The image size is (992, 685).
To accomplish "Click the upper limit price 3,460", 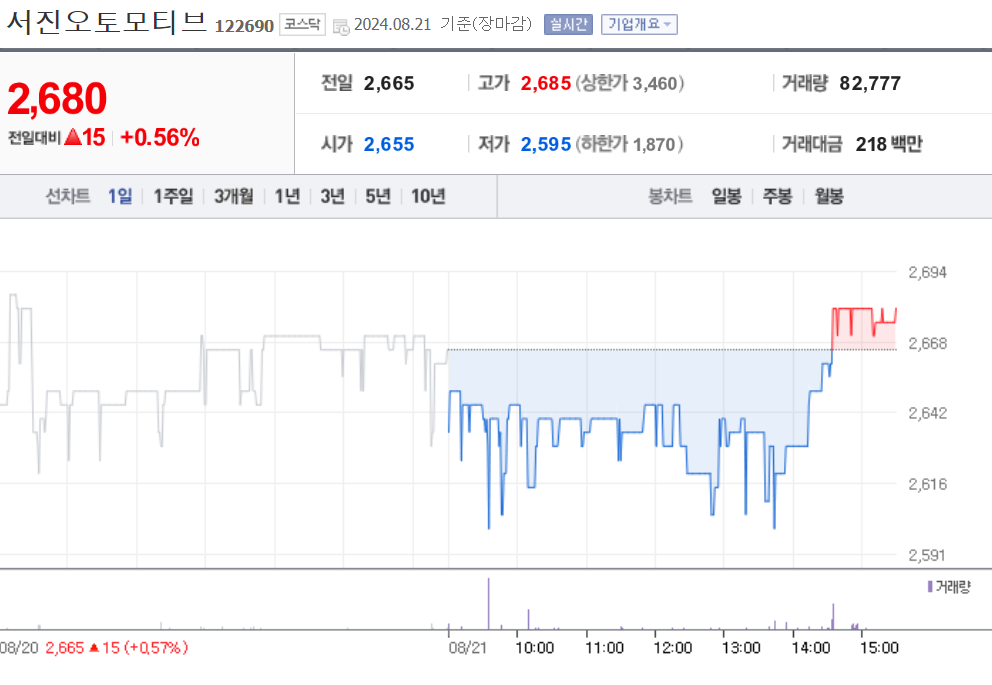I will point(655,83).
